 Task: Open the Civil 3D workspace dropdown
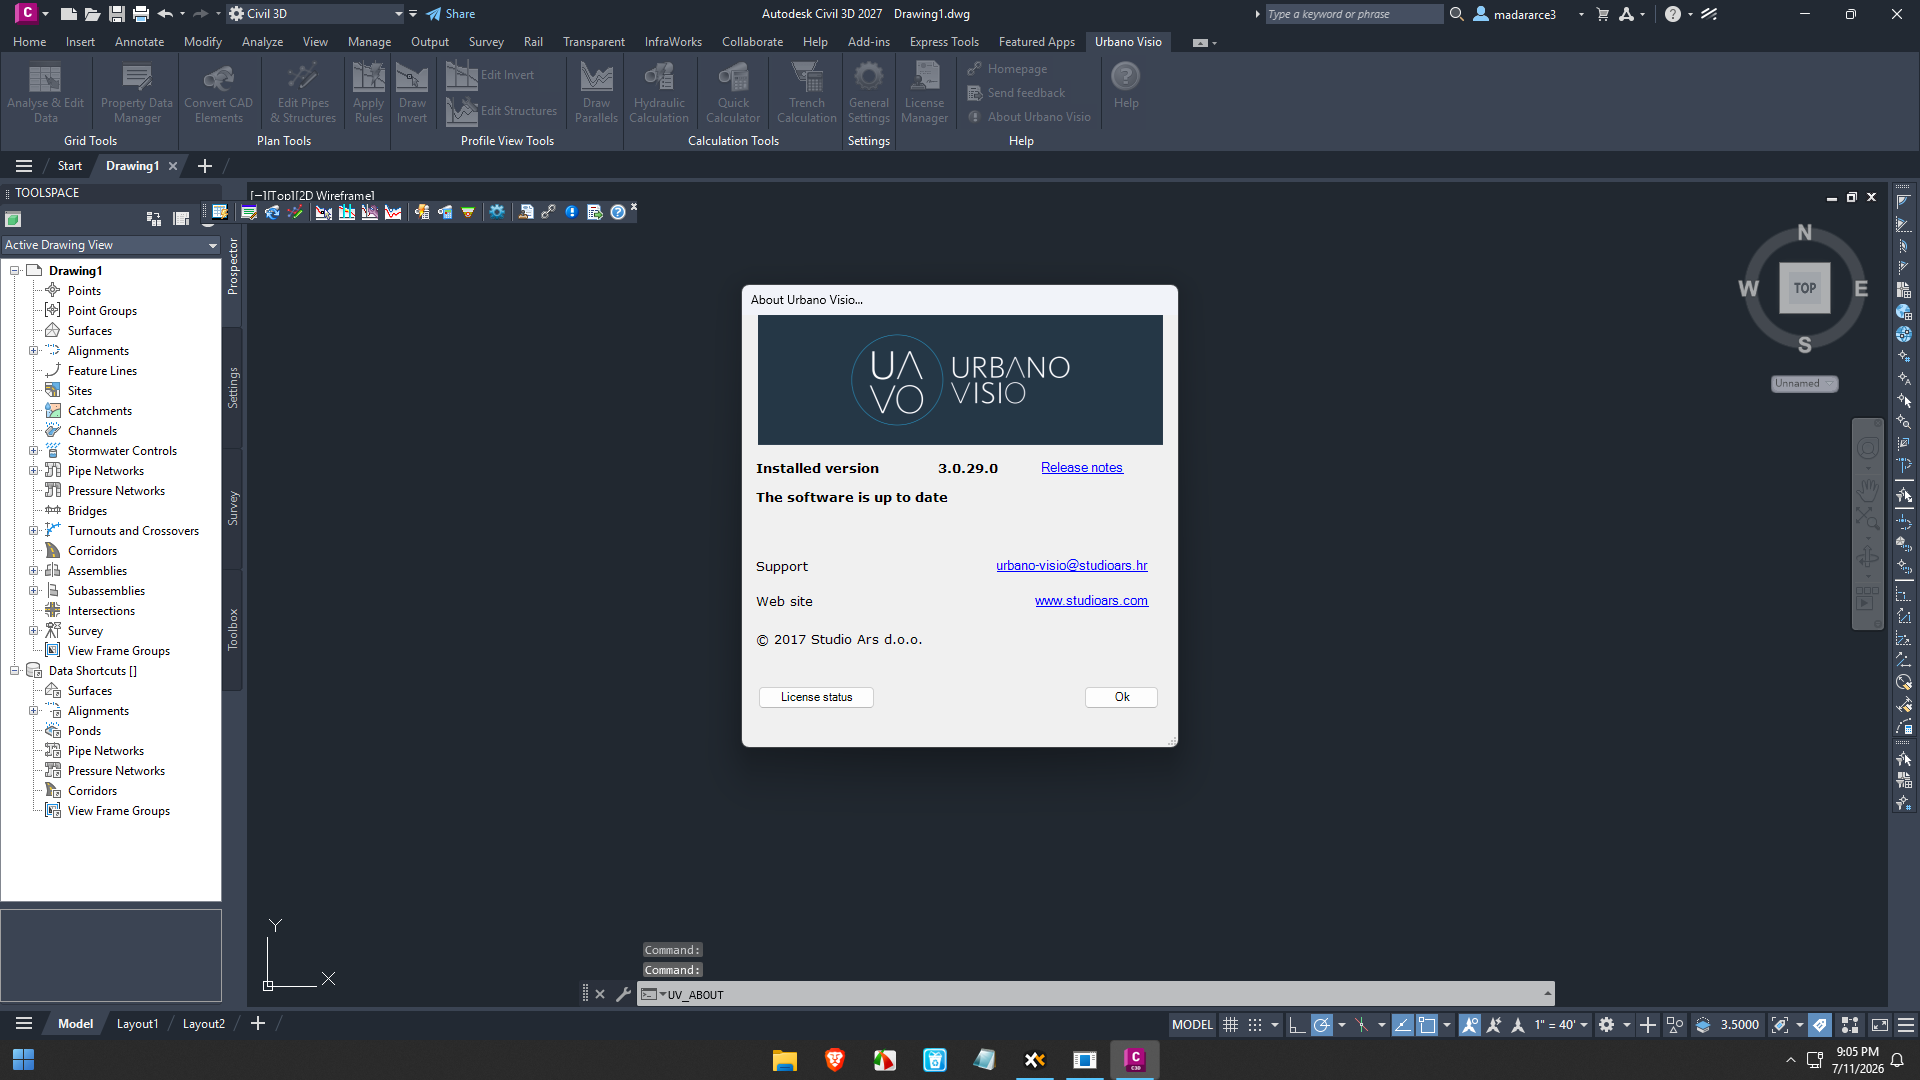tap(314, 14)
